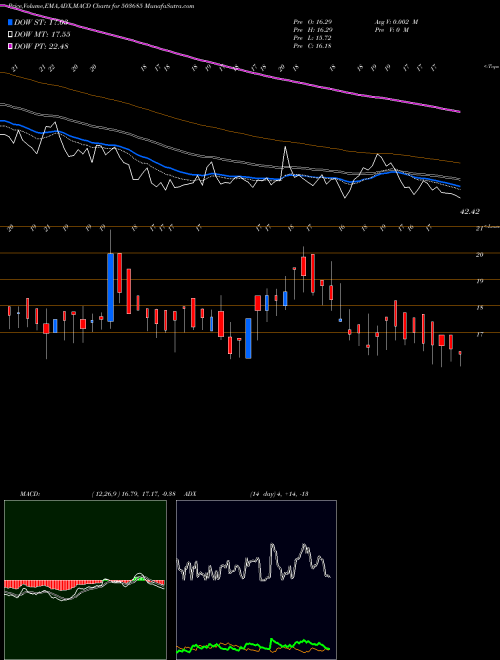Screen dimensions: 500x660
Task: Click the 19 price axis label
Action: click(479, 281)
